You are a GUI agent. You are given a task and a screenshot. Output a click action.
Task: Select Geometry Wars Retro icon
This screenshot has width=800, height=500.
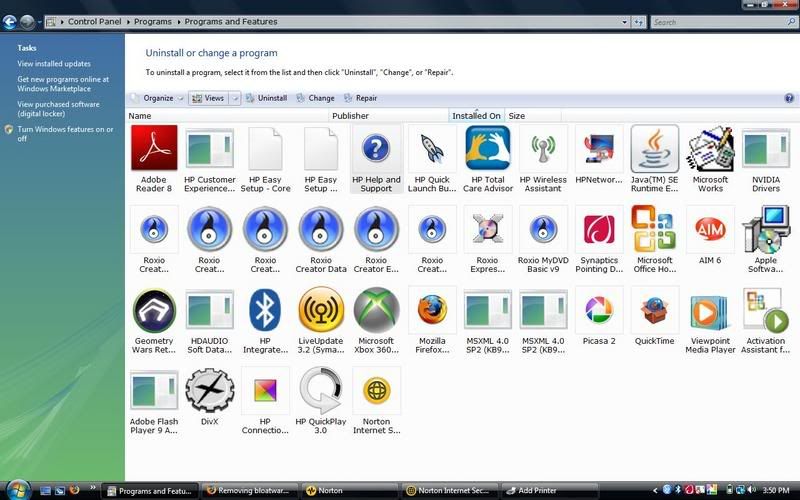click(x=154, y=310)
